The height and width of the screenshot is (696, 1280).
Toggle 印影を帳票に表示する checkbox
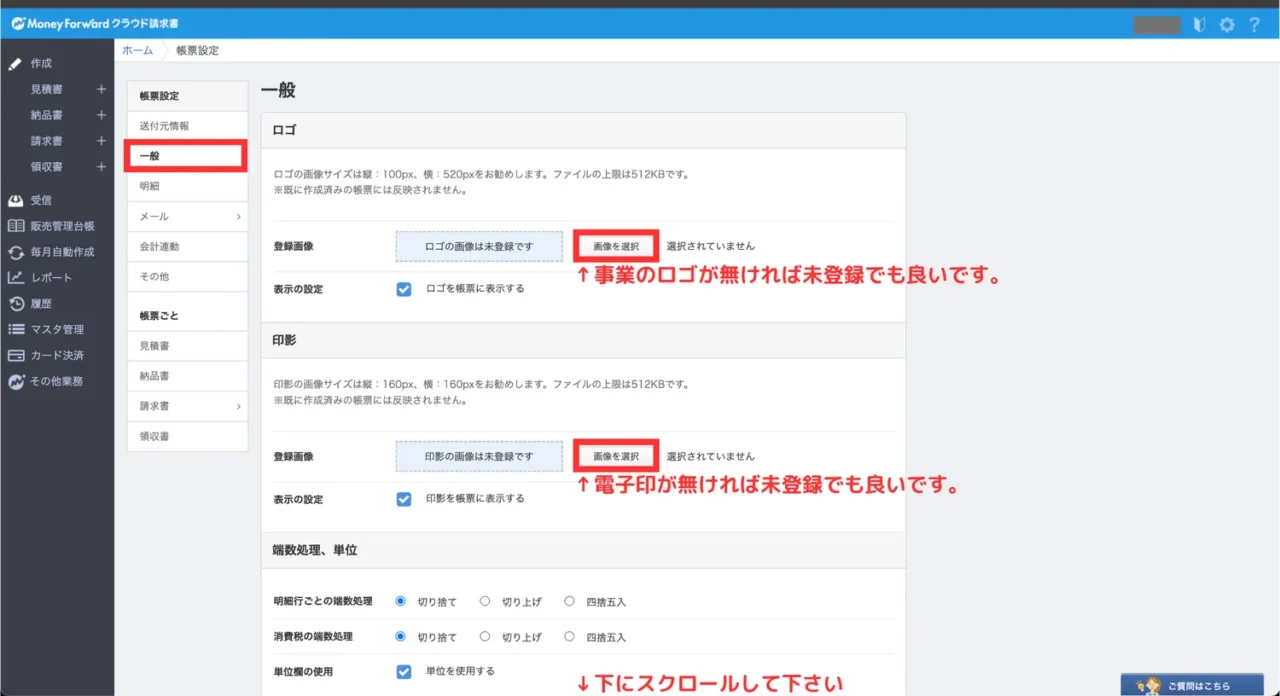coord(404,499)
